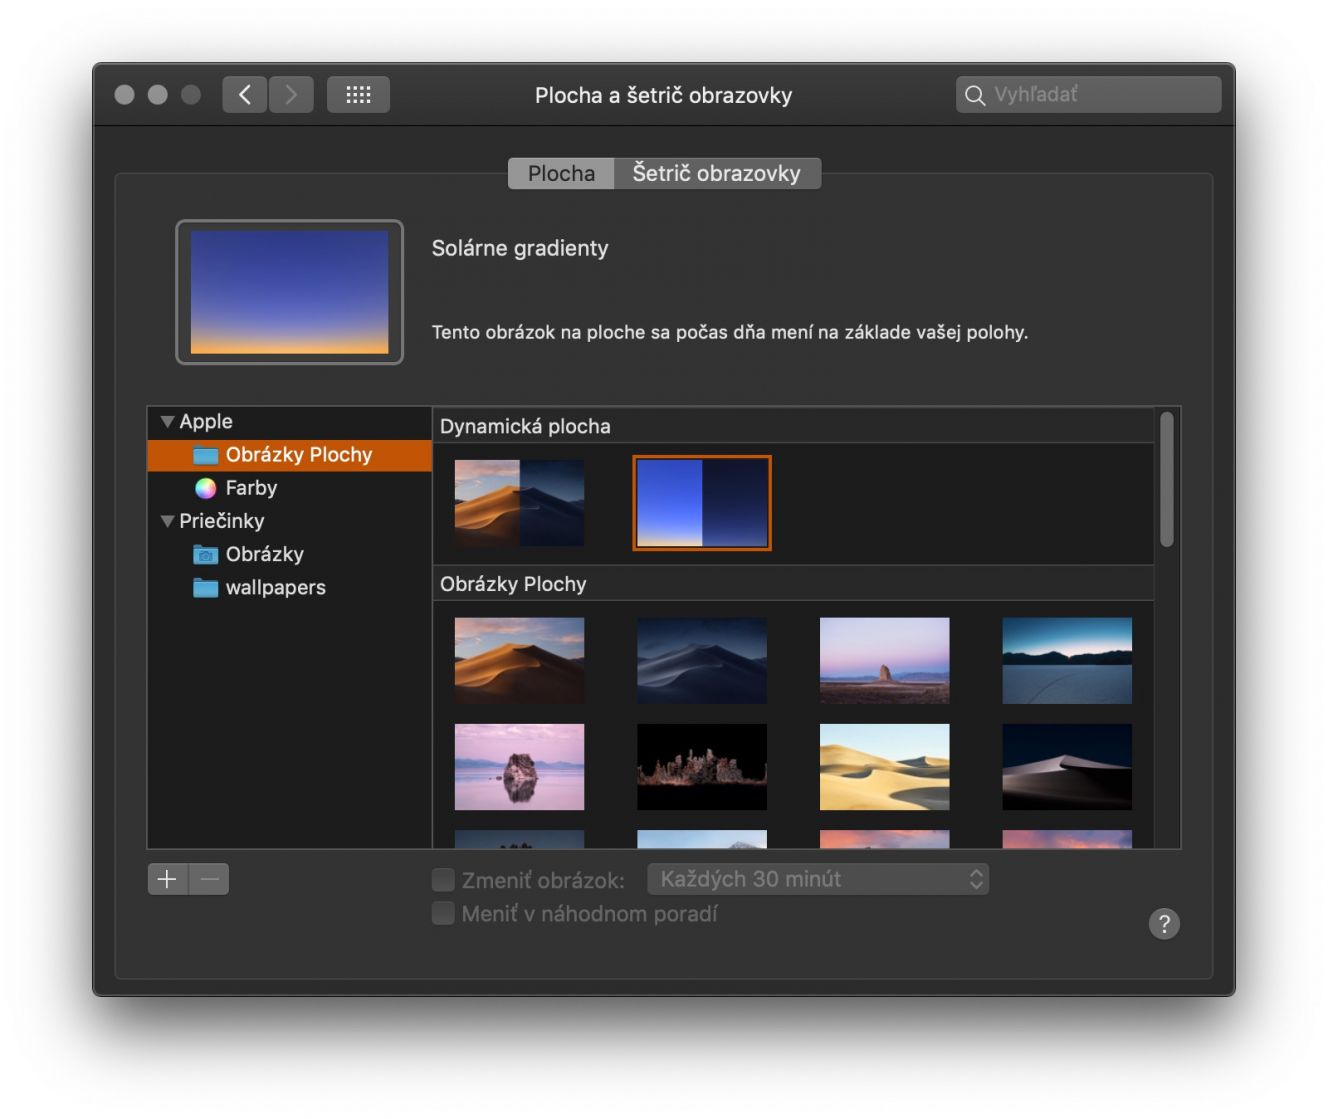Image resolution: width=1328 pixels, height=1119 pixels.
Task: Click the Obrázky camera folder icon
Action: [x=205, y=554]
